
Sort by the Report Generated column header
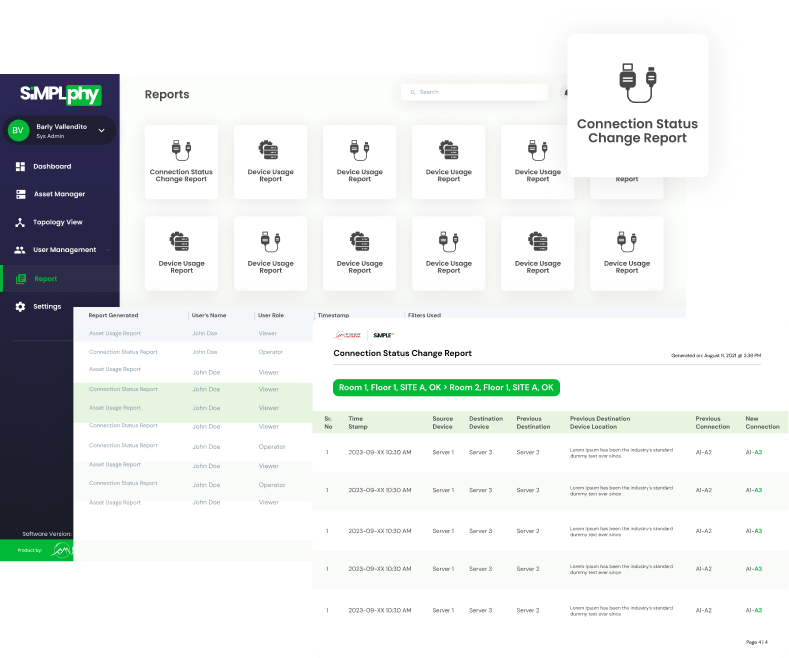pos(113,315)
